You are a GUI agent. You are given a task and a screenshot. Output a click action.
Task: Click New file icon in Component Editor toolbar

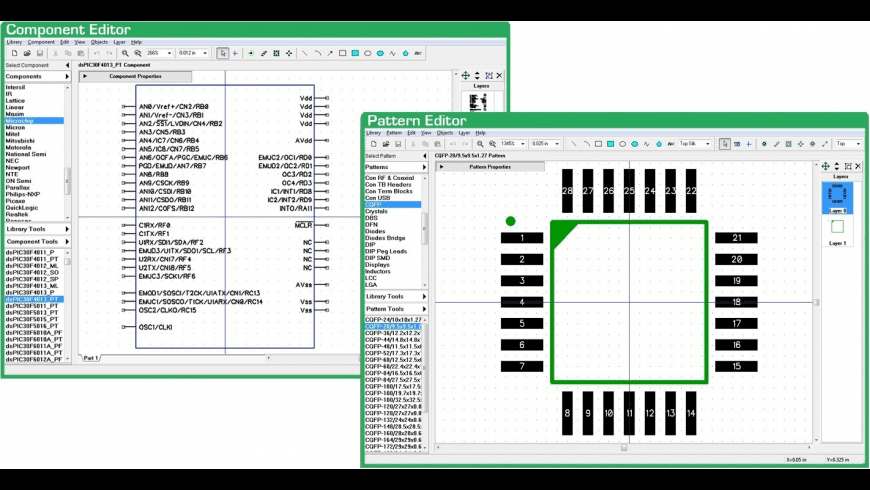coord(14,53)
